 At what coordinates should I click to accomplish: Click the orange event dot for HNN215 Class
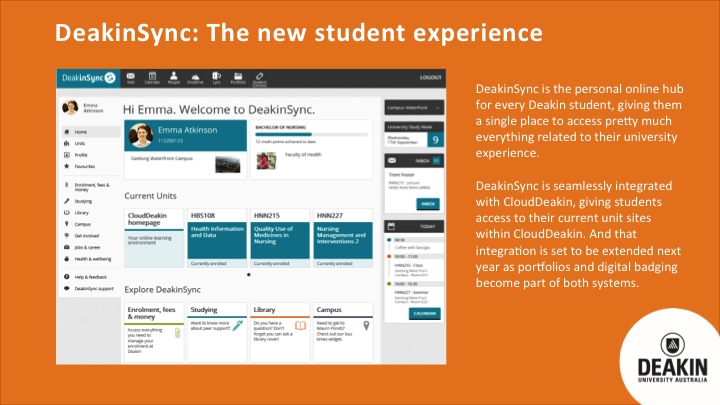pyautogui.click(x=389, y=256)
